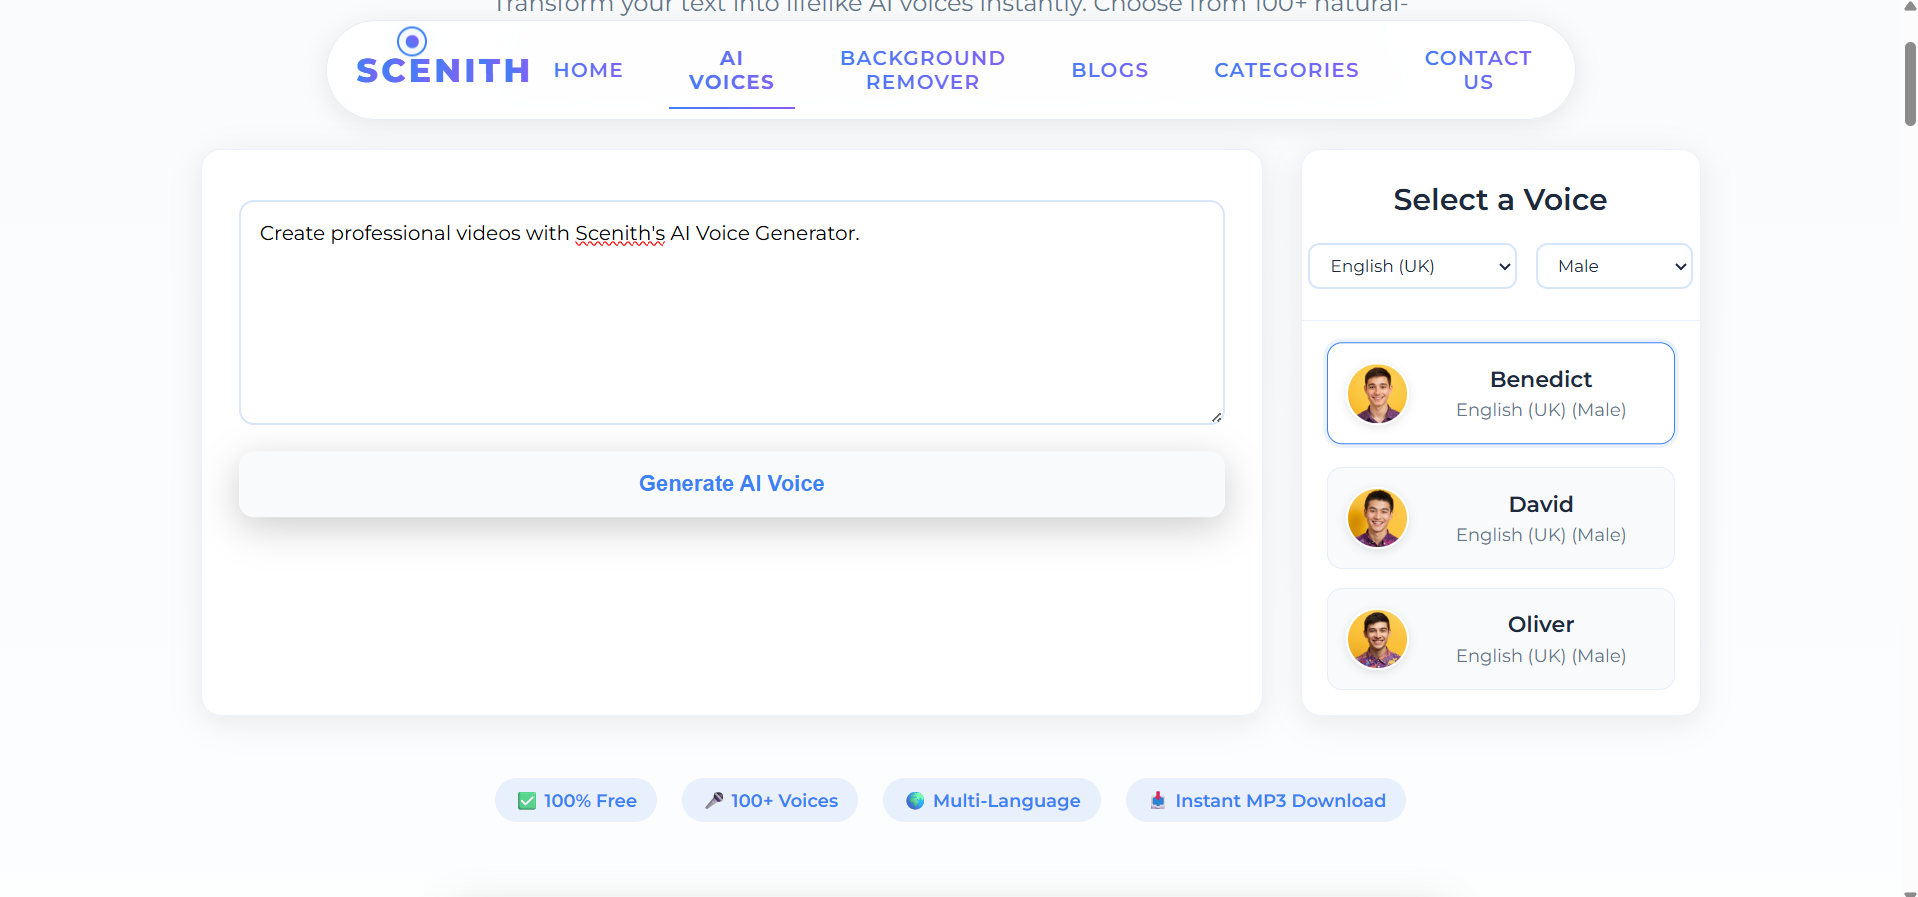Select the David voice card
Viewport: 1918px width, 897px height.
(1500, 518)
